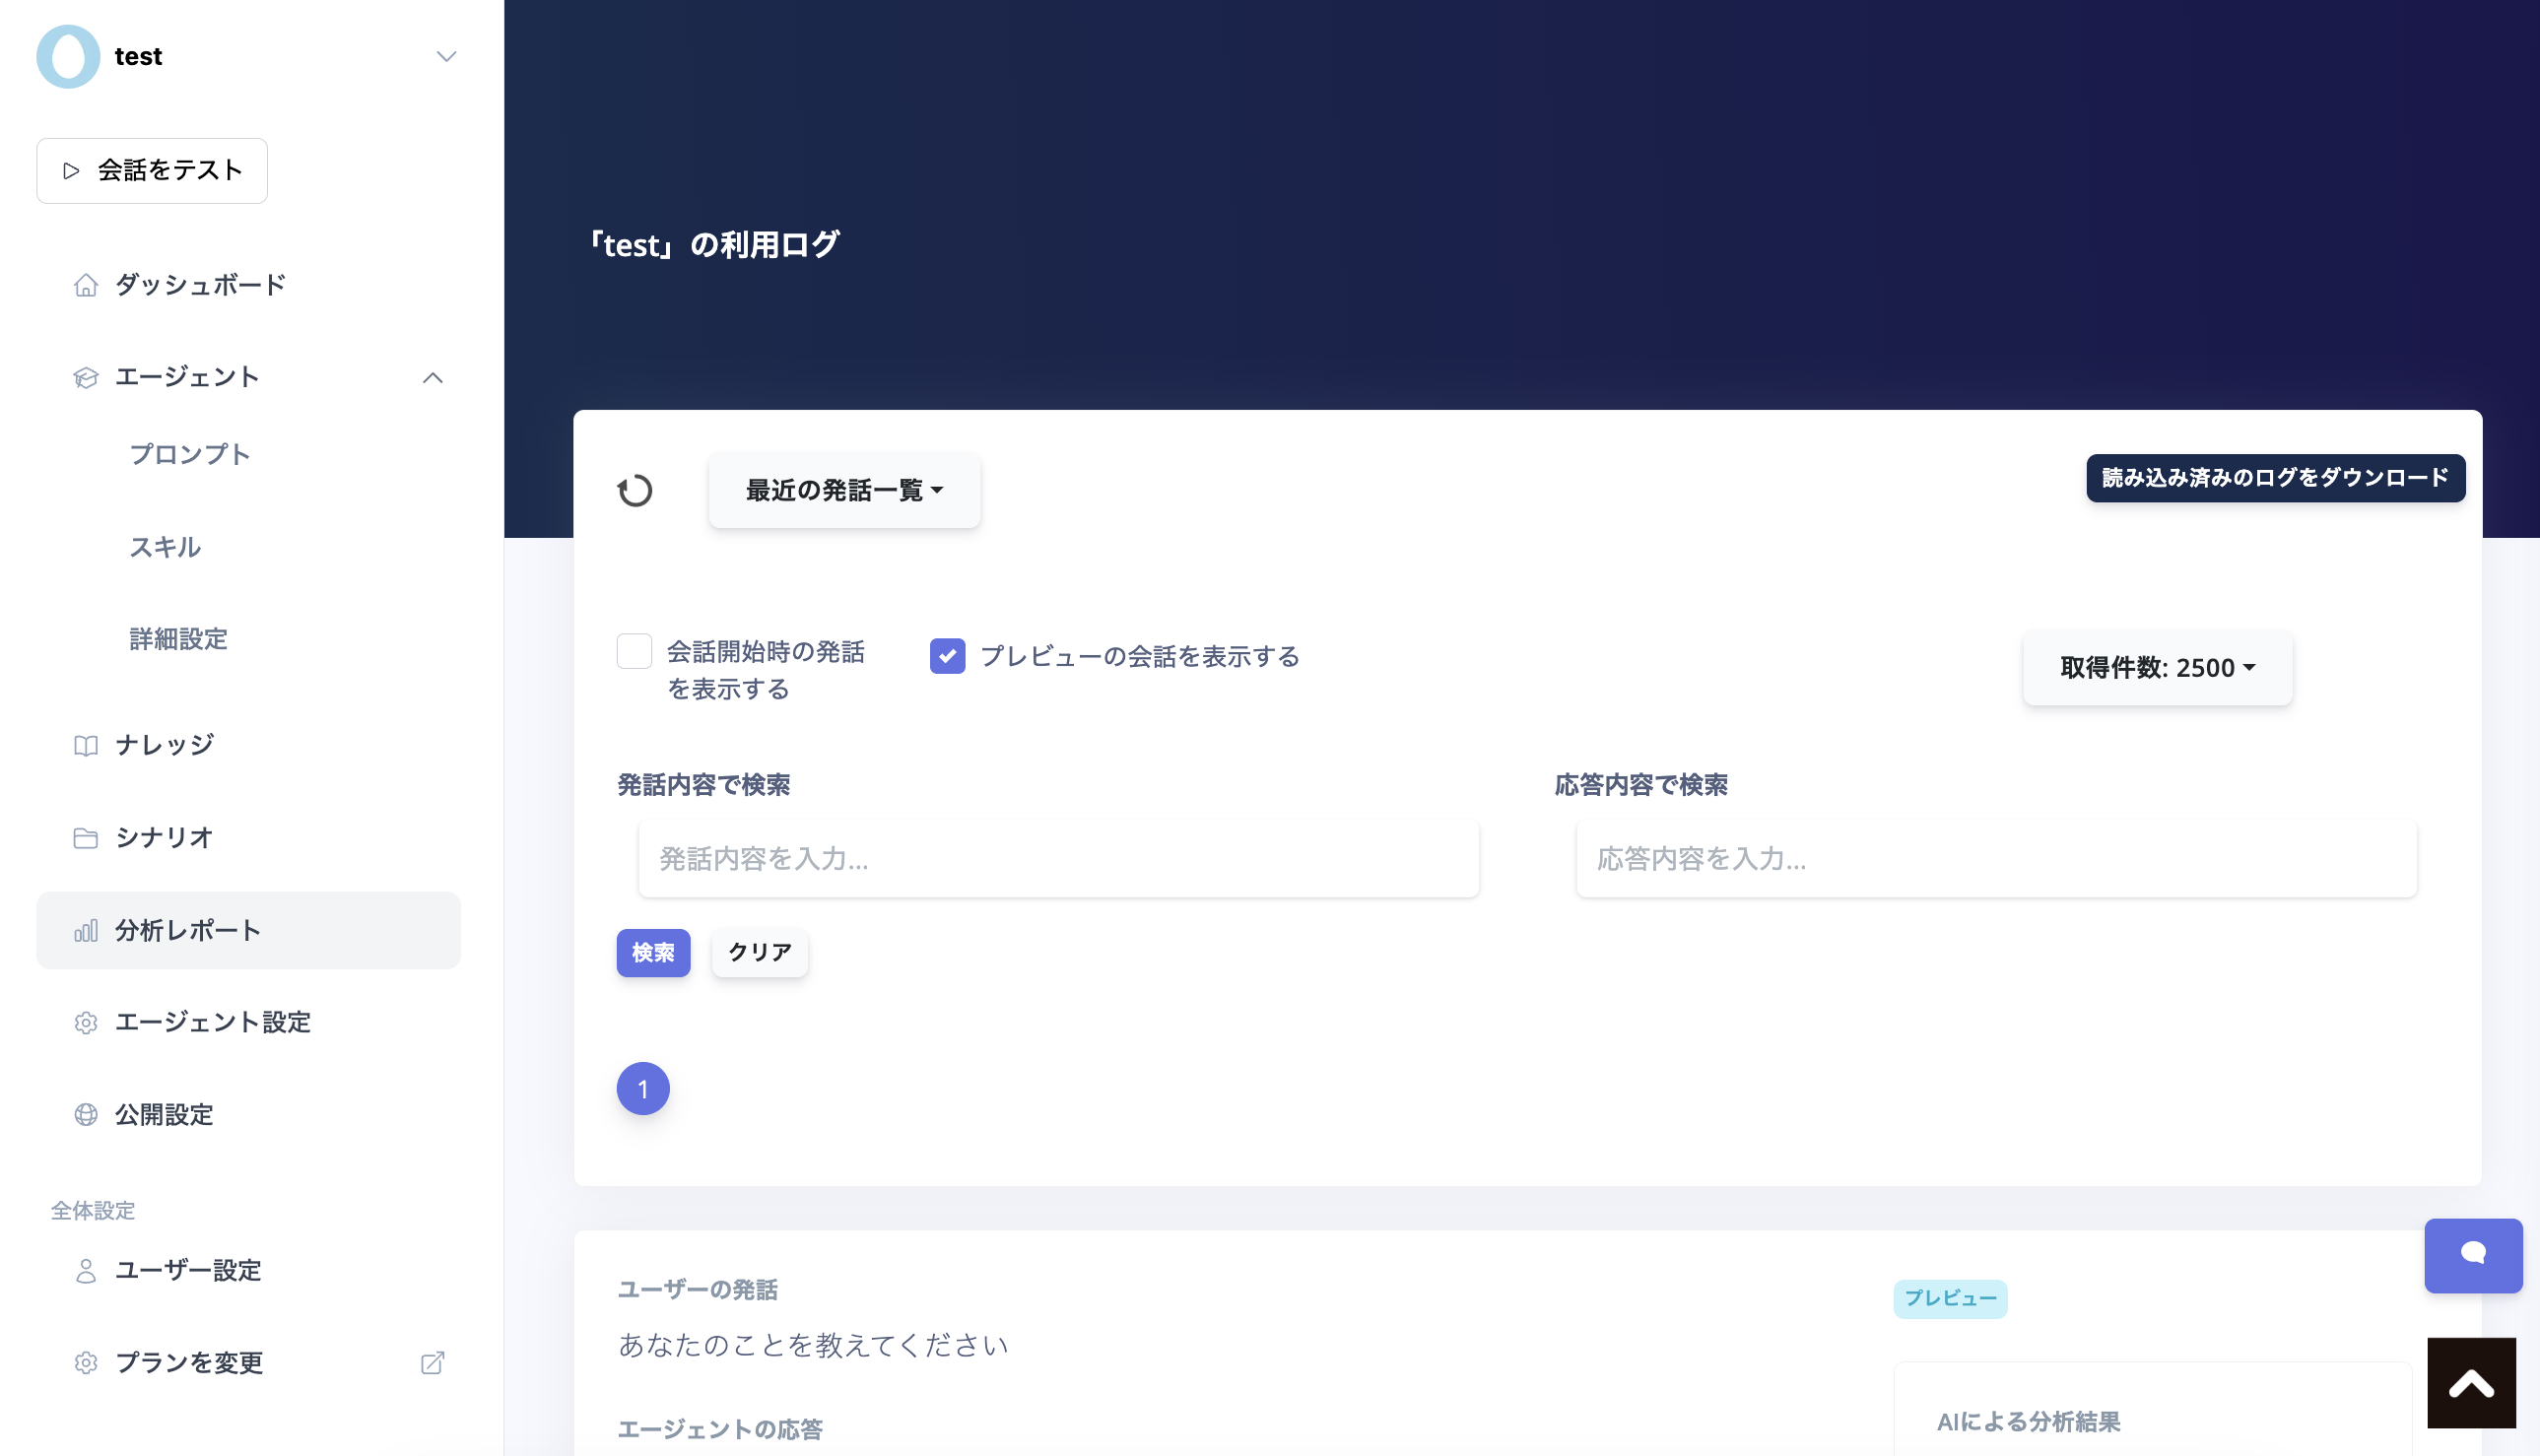Expand the test workspace switcher chevron
The width and height of the screenshot is (2540, 1456).
(x=446, y=56)
